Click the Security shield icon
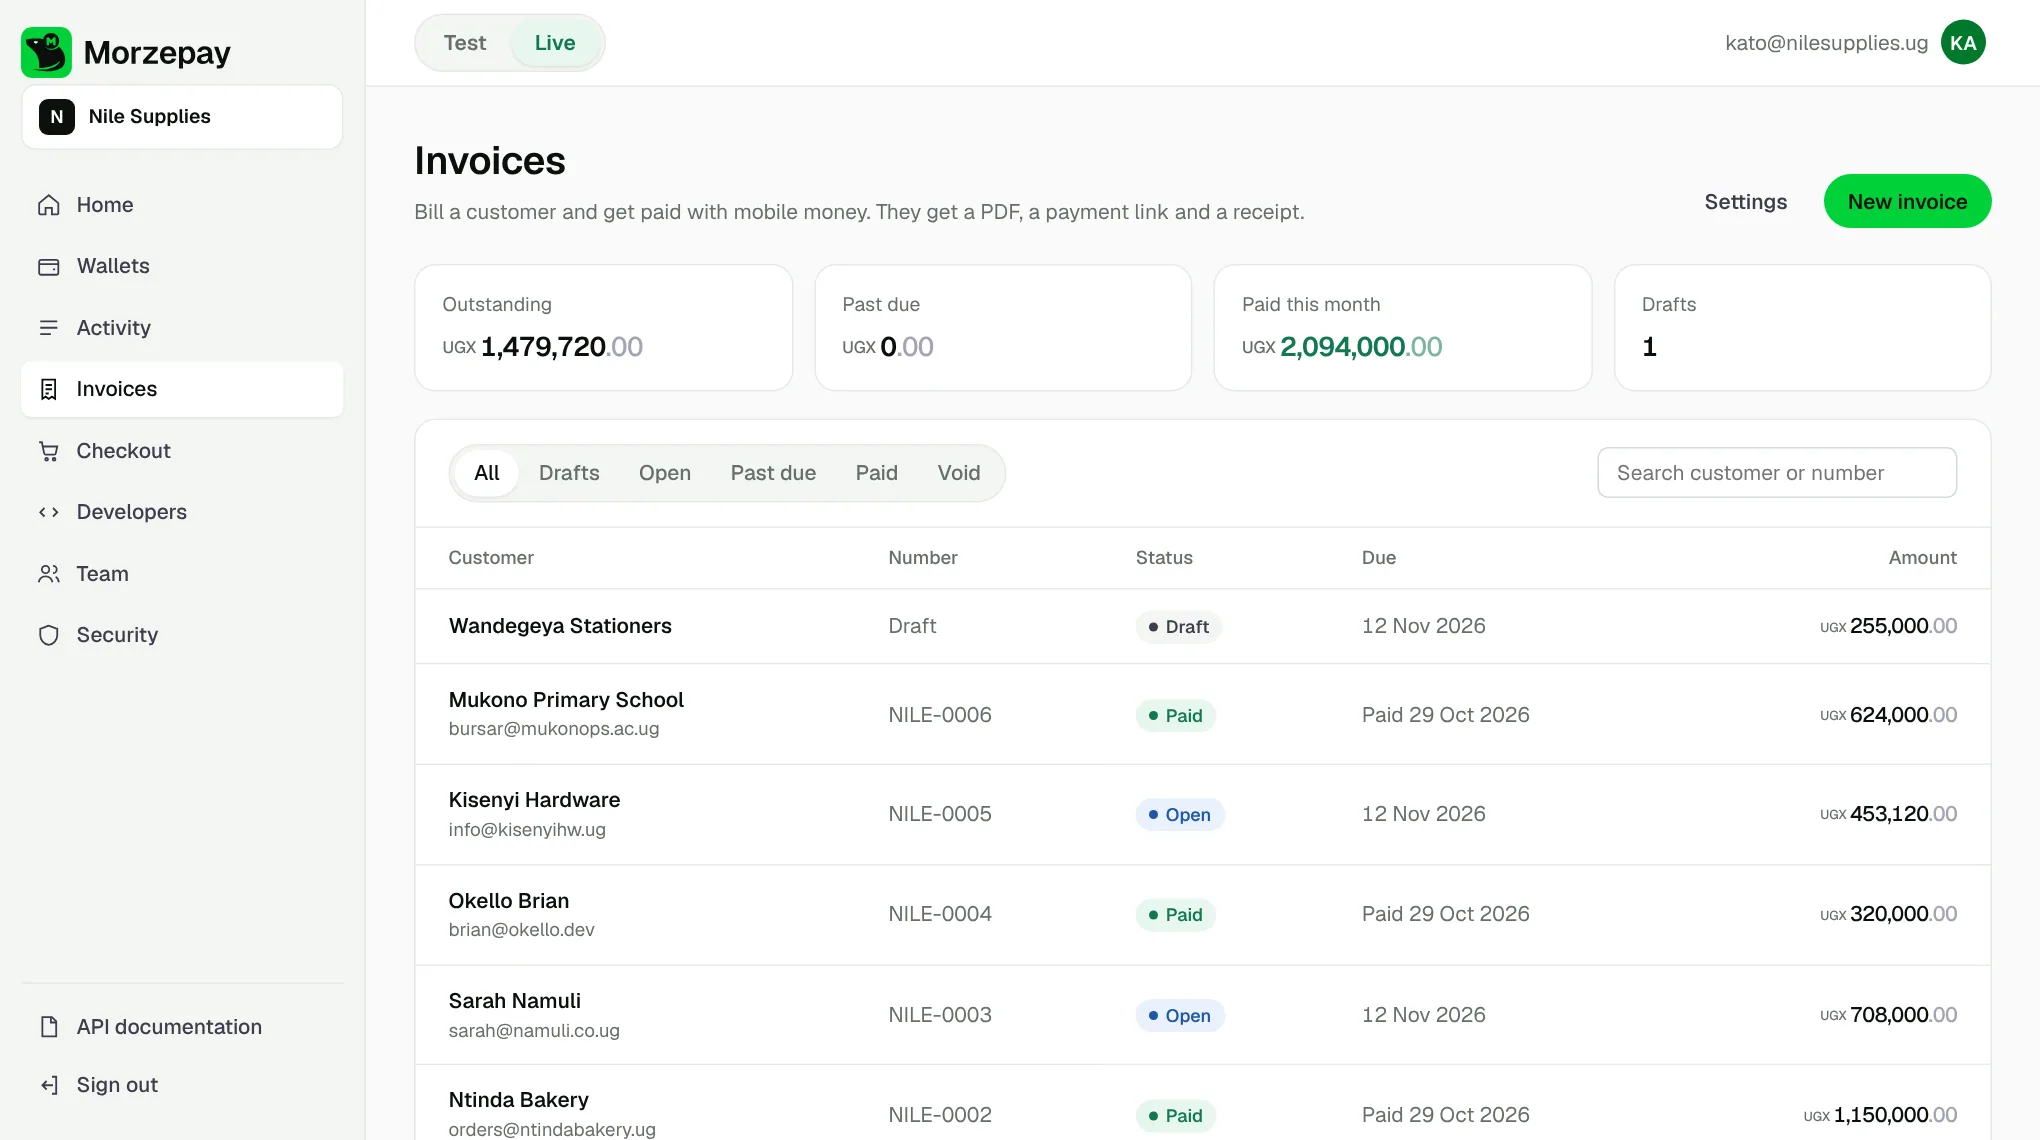The height and width of the screenshot is (1140, 2040). (x=49, y=635)
